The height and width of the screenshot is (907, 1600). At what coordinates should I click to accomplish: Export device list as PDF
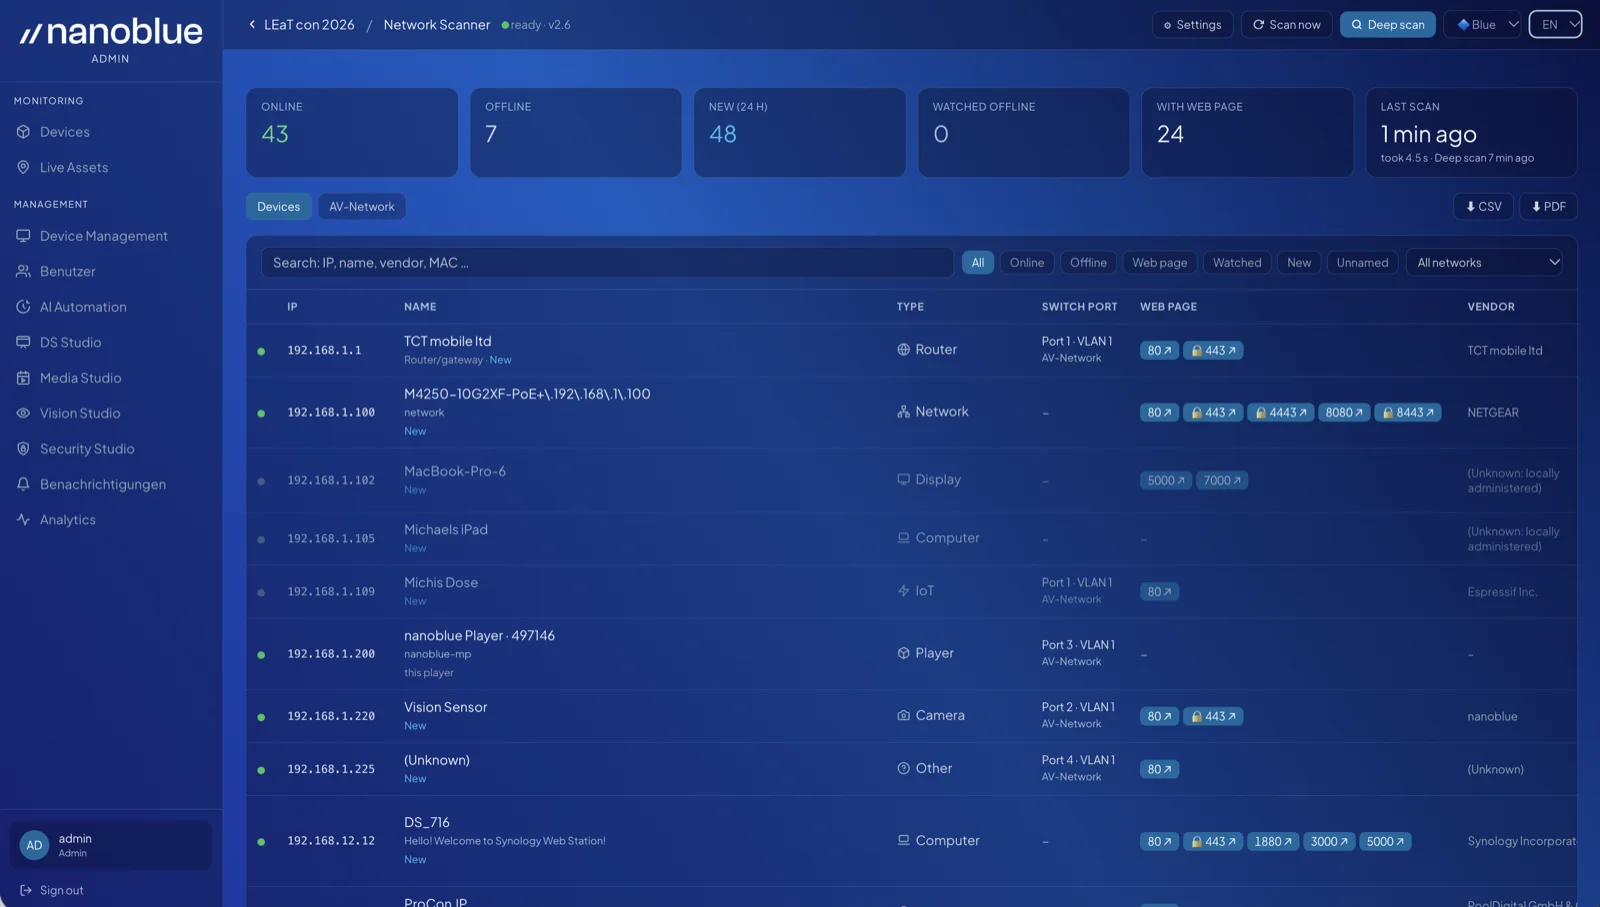[x=1548, y=207]
